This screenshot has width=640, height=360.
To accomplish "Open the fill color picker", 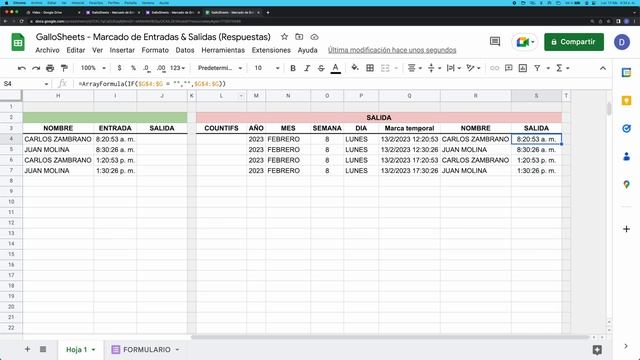I will click(355, 68).
